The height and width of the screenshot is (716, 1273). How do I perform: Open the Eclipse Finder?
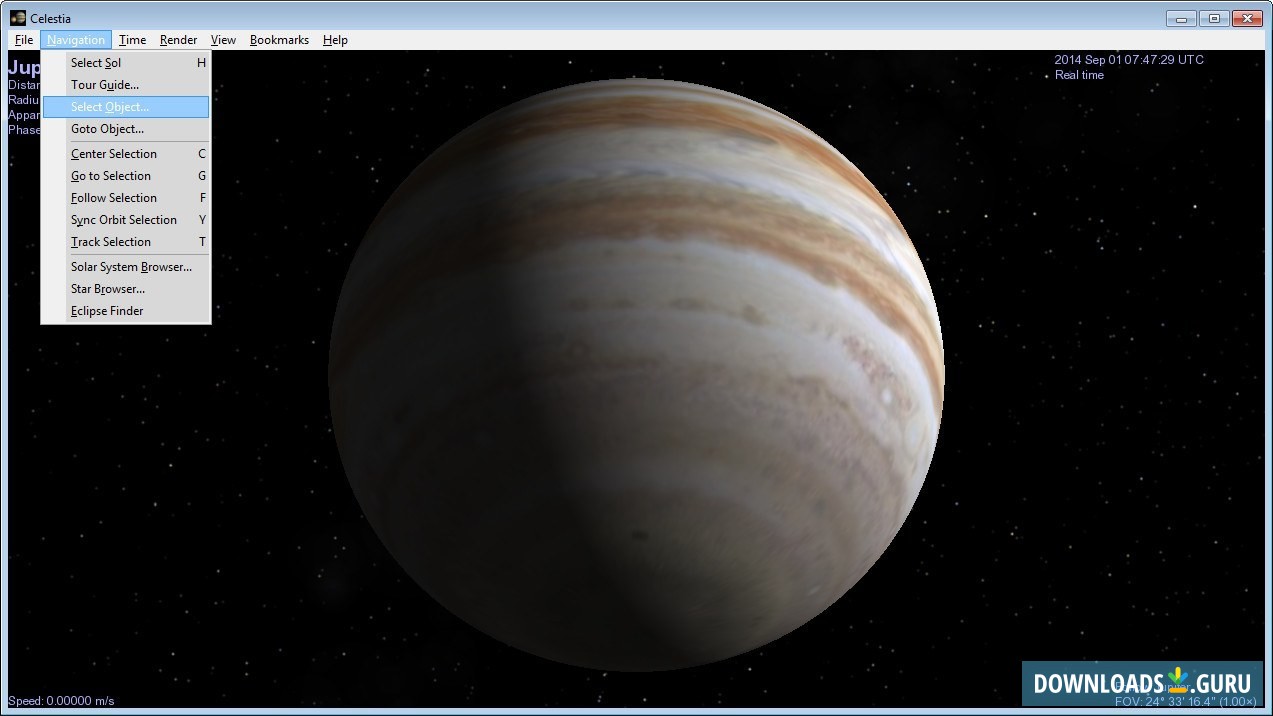126,311
